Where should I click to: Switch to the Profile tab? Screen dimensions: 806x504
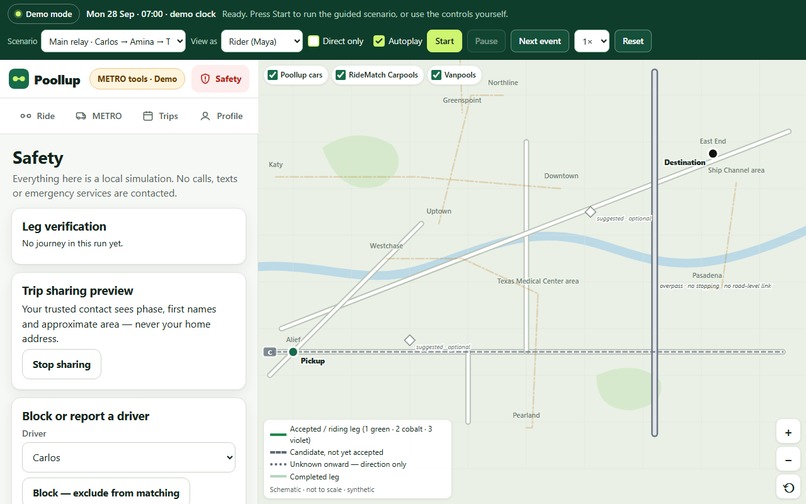point(221,116)
